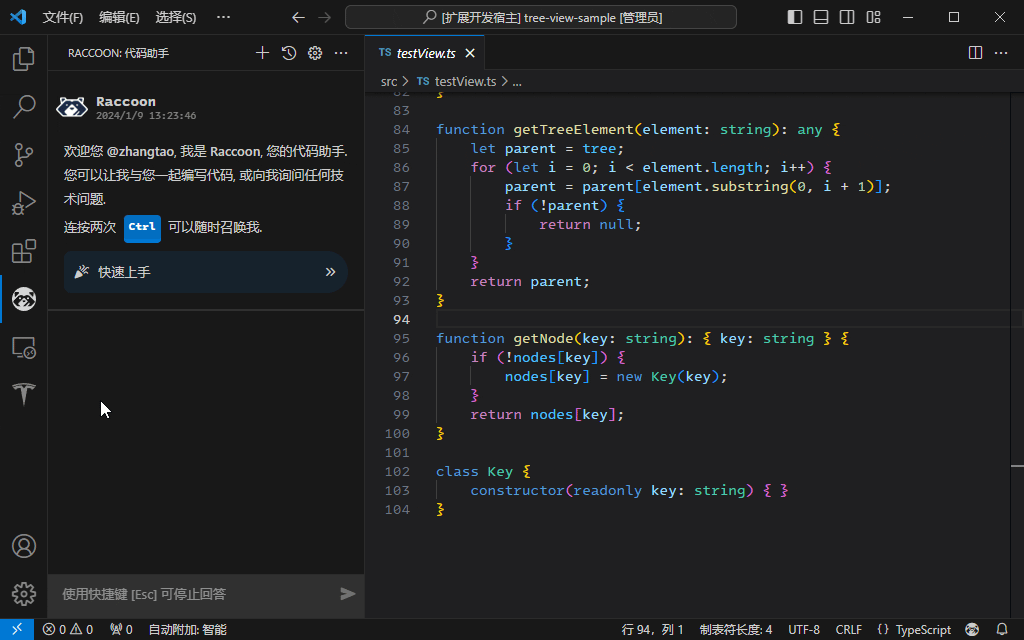
Task: Expand the overflow title bar menu
Action: pos(223,17)
